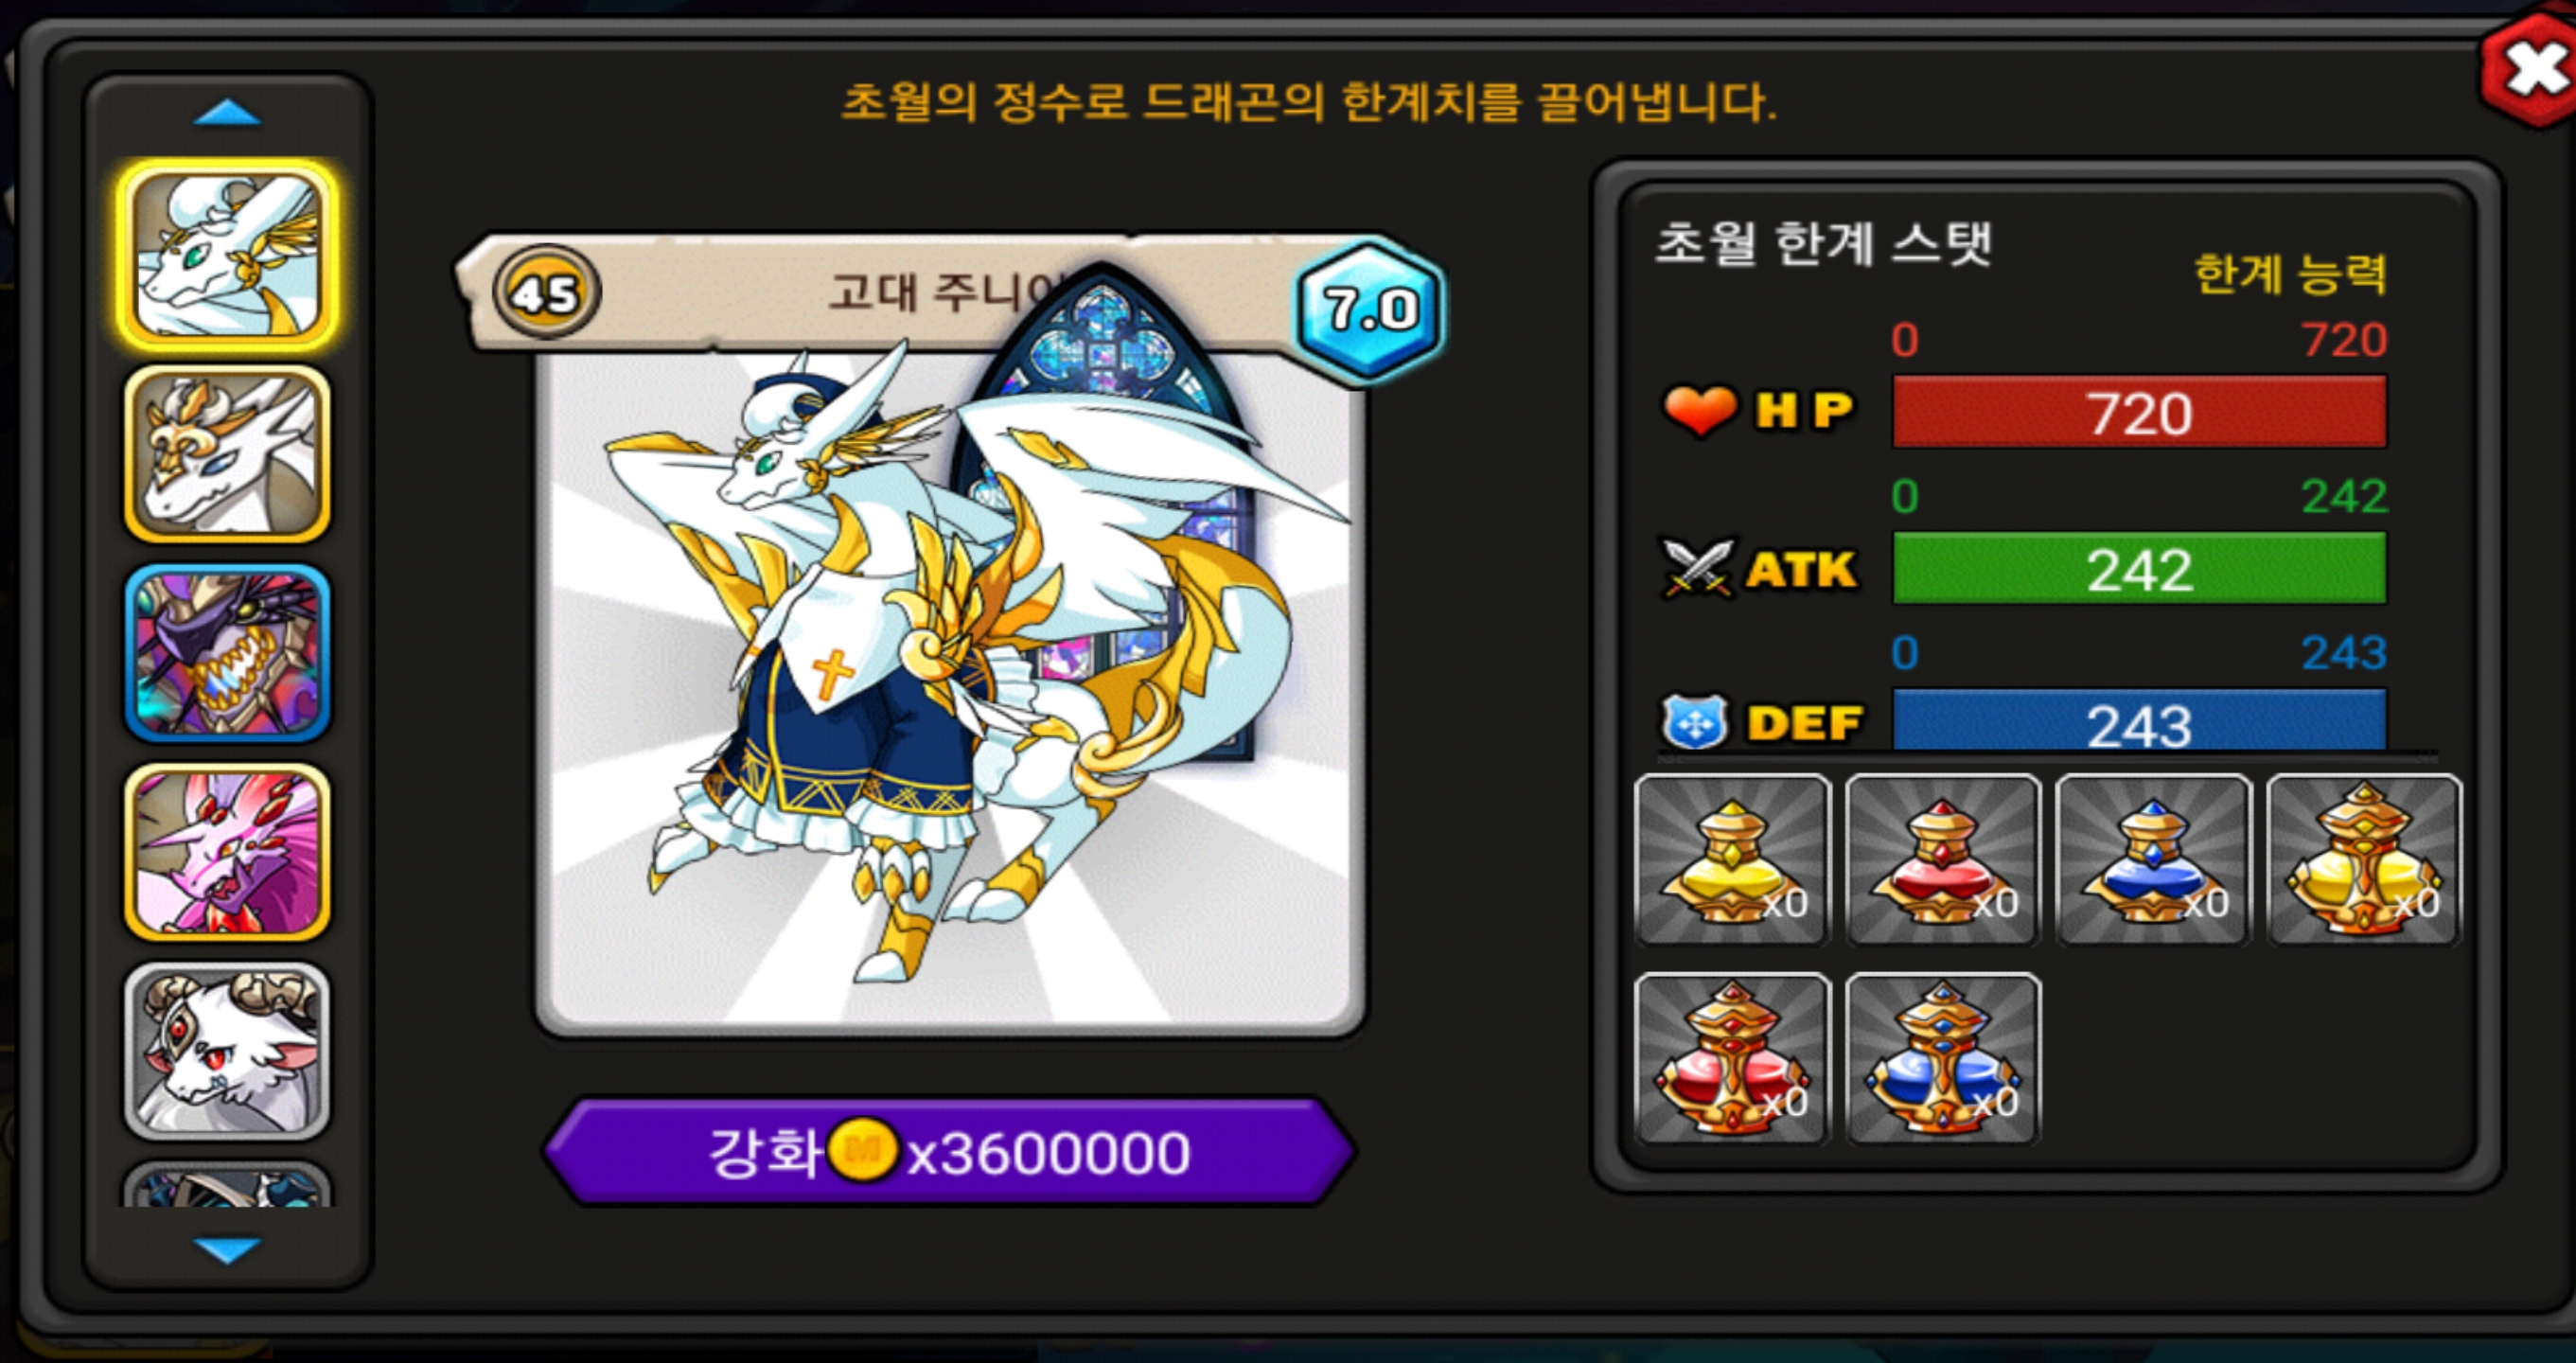The height and width of the screenshot is (1363, 2576).
Task: Choose the white-gold dragon thumbnail at the top
Action: point(228,255)
